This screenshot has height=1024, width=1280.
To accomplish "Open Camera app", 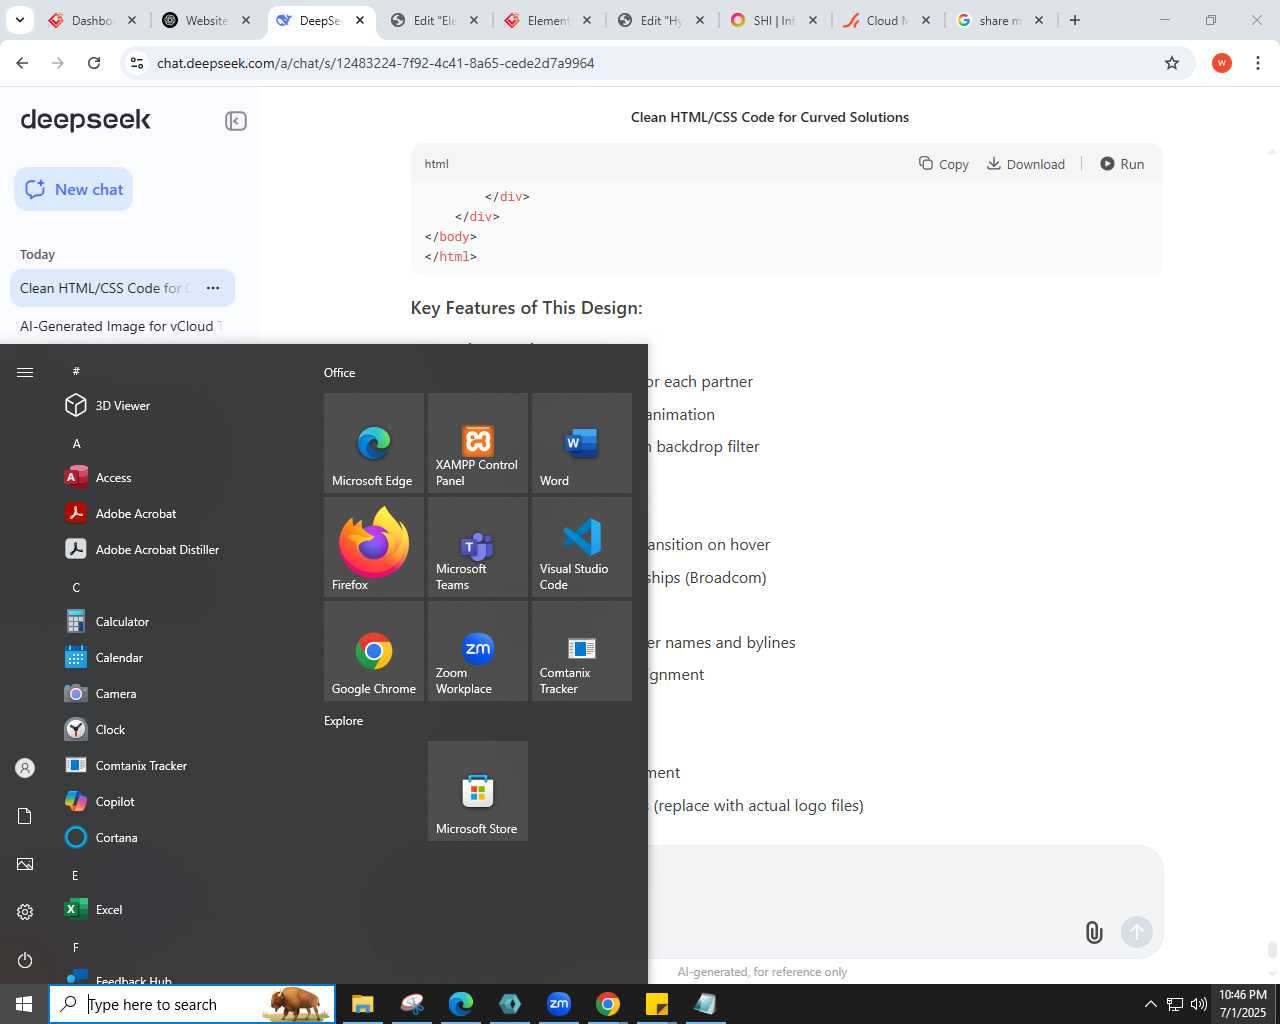I will point(180,694).
